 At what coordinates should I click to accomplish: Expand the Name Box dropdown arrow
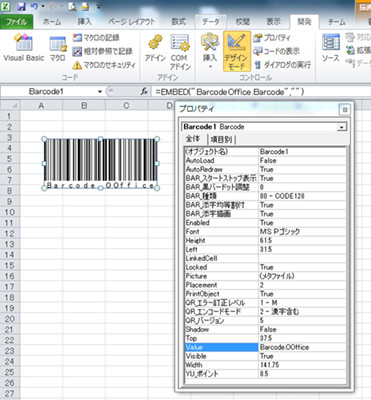(x=100, y=91)
